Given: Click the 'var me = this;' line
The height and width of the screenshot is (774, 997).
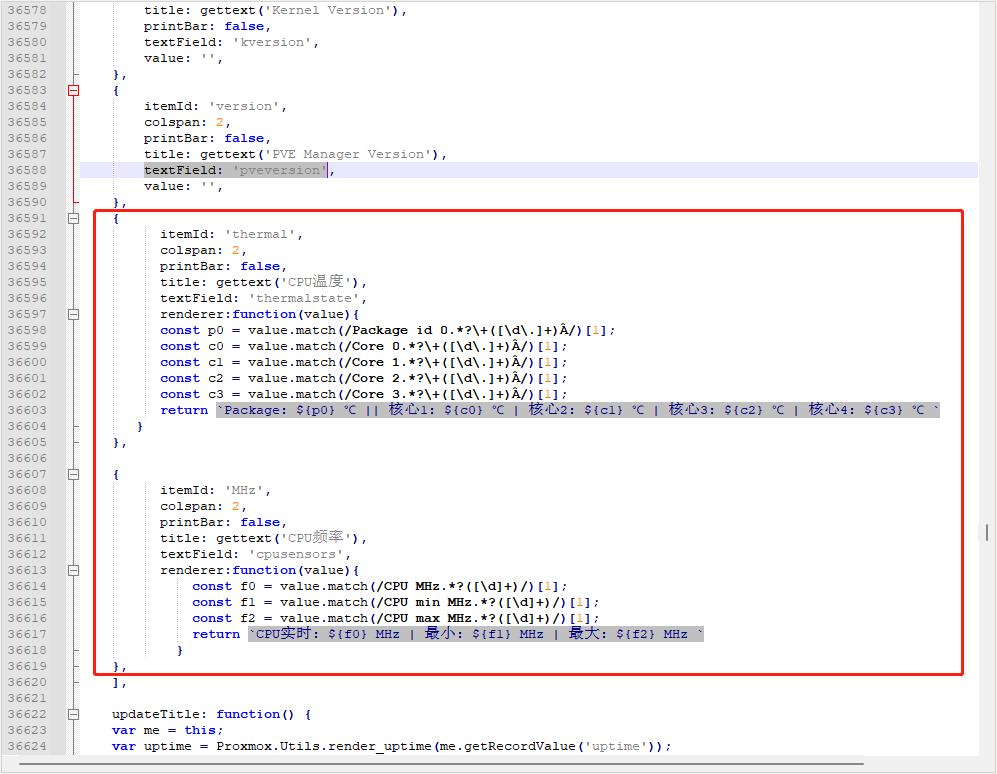Looking at the screenshot, I should [167, 730].
